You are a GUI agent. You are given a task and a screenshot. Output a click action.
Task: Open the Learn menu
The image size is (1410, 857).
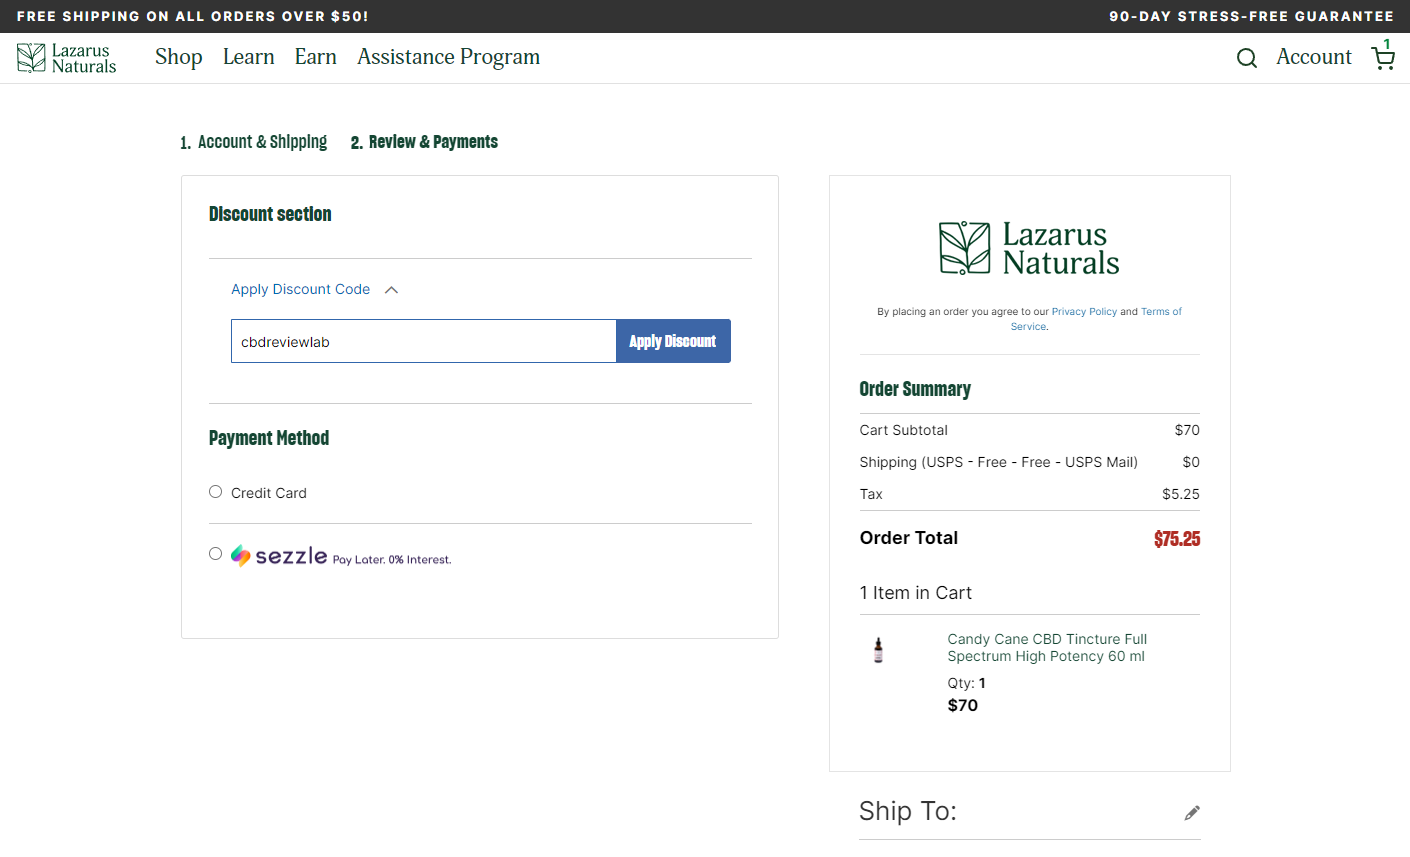click(x=249, y=57)
